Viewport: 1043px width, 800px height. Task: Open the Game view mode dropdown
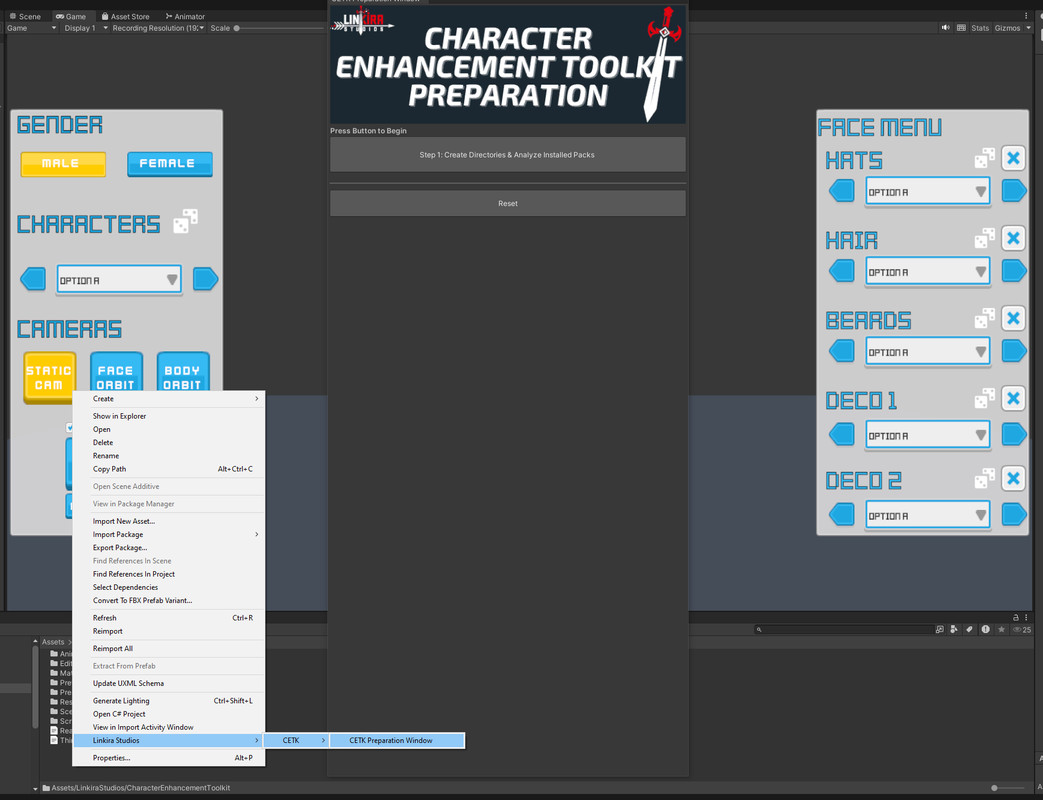tap(31, 28)
